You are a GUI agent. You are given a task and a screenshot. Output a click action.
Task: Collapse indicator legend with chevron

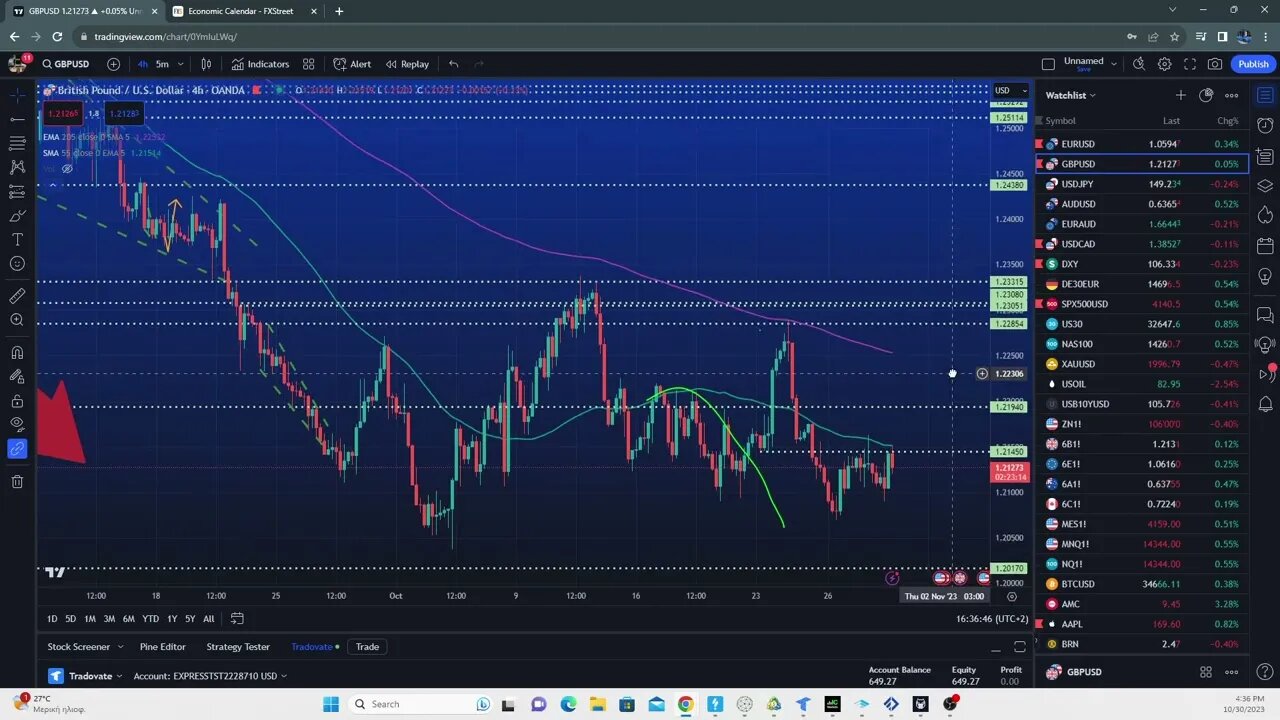pyautogui.click(x=52, y=185)
